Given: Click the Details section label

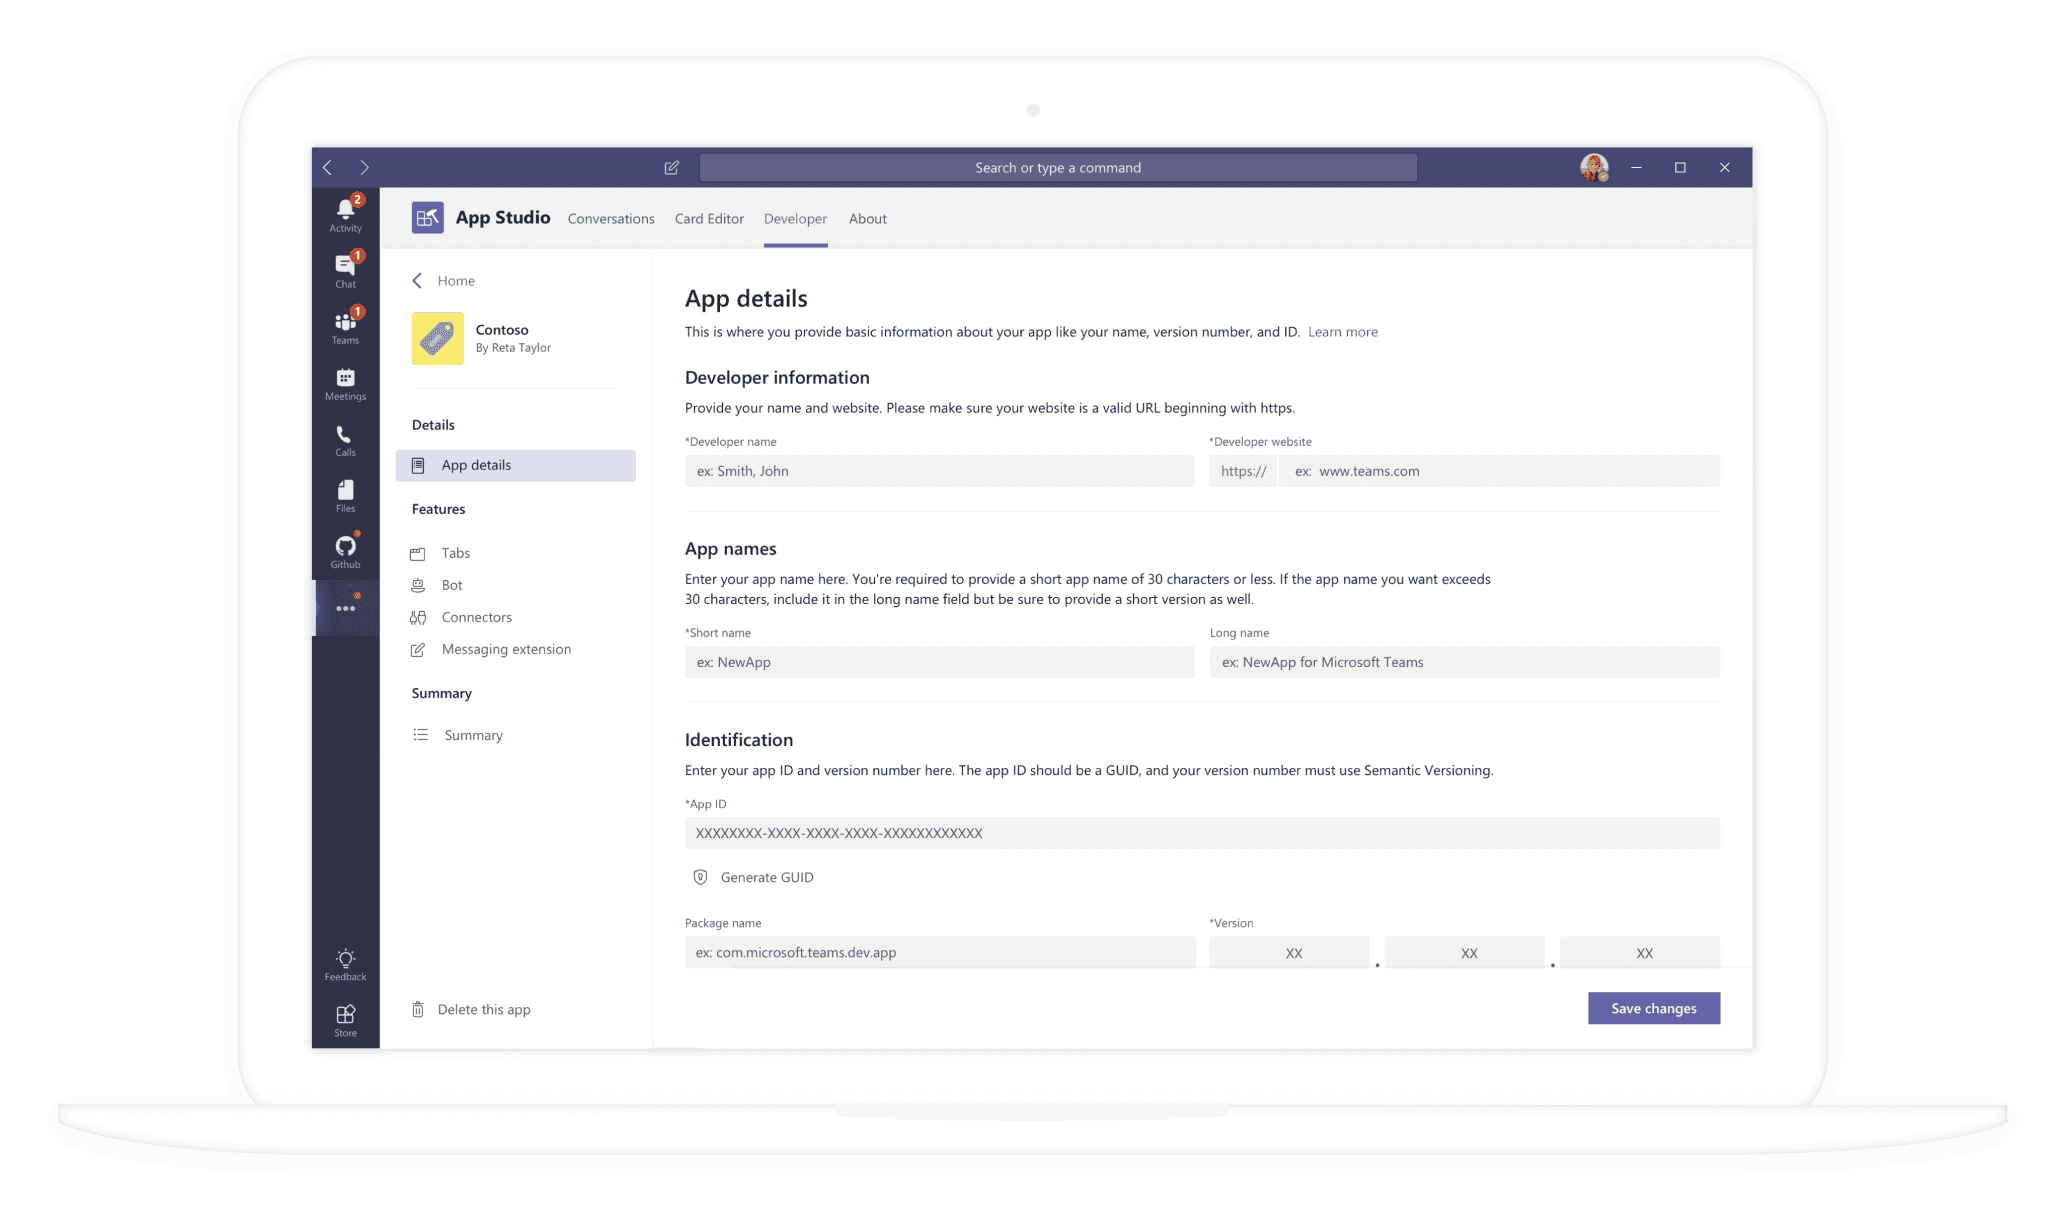Looking at the screenshot, I should tap(433, 425).
